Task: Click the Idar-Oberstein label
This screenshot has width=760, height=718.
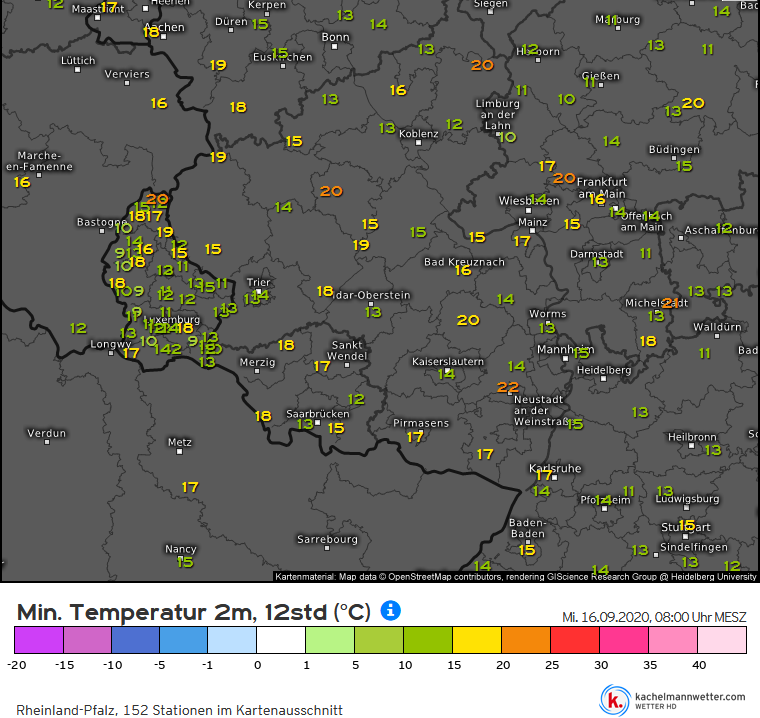Action: 371,295
